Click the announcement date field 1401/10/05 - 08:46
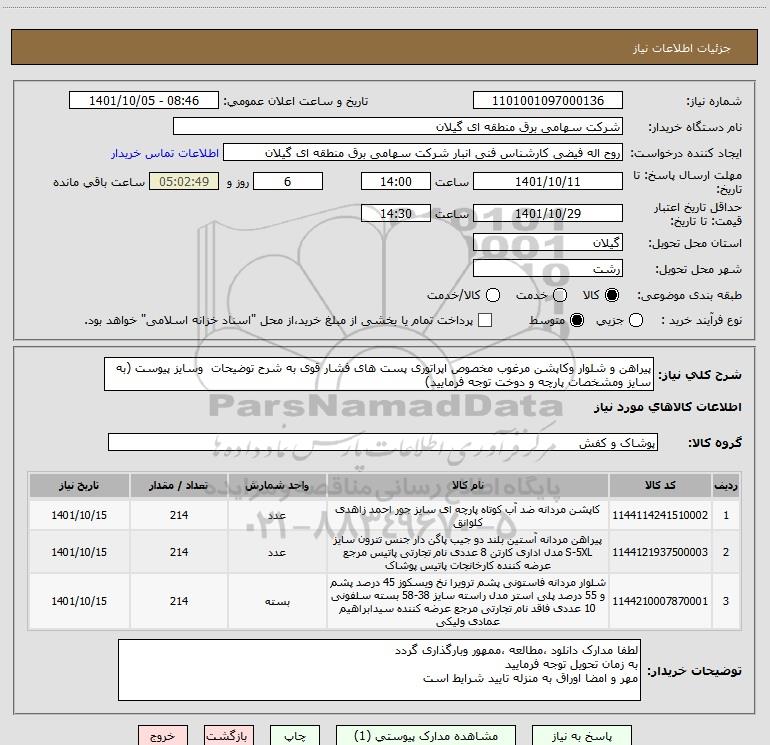This screenshot has height=745, width=770. tap(144, 101)
